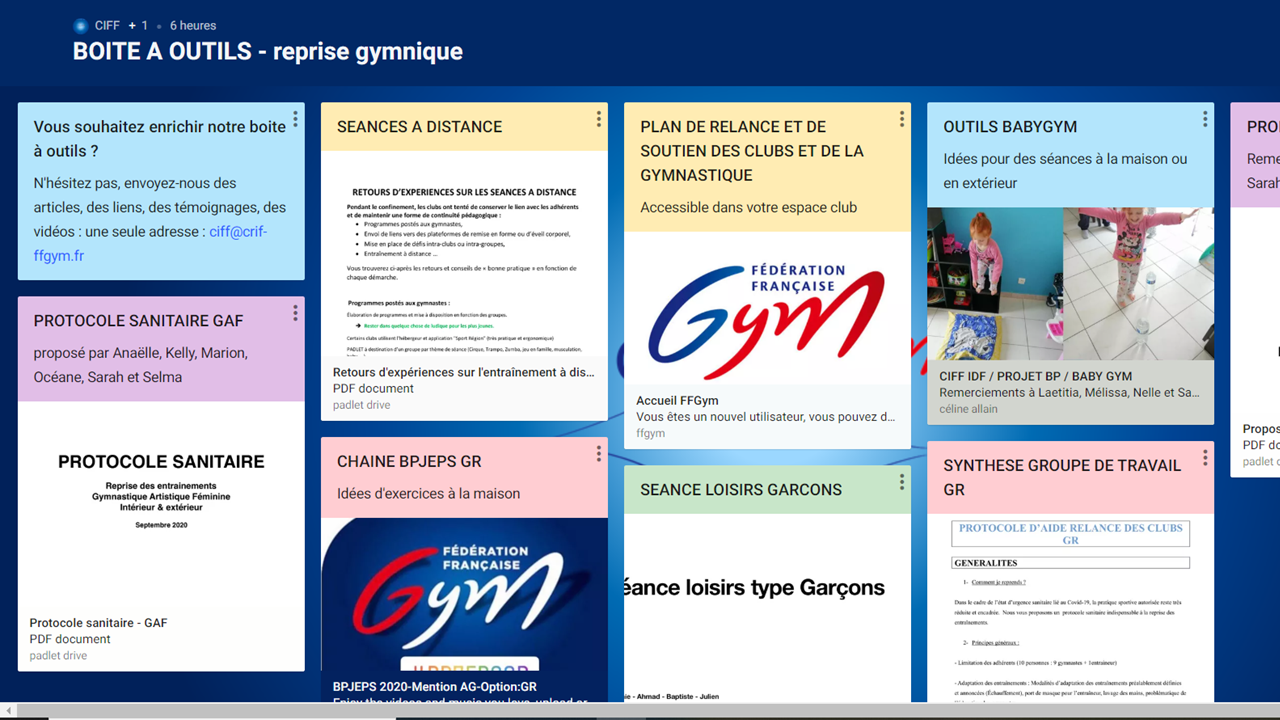Open three-dot menu on SYNTHESE GROUPE DE TRAVAIL card
Screen dimensions: 1280x720
pyautogui.click(x=1205, y=458)
